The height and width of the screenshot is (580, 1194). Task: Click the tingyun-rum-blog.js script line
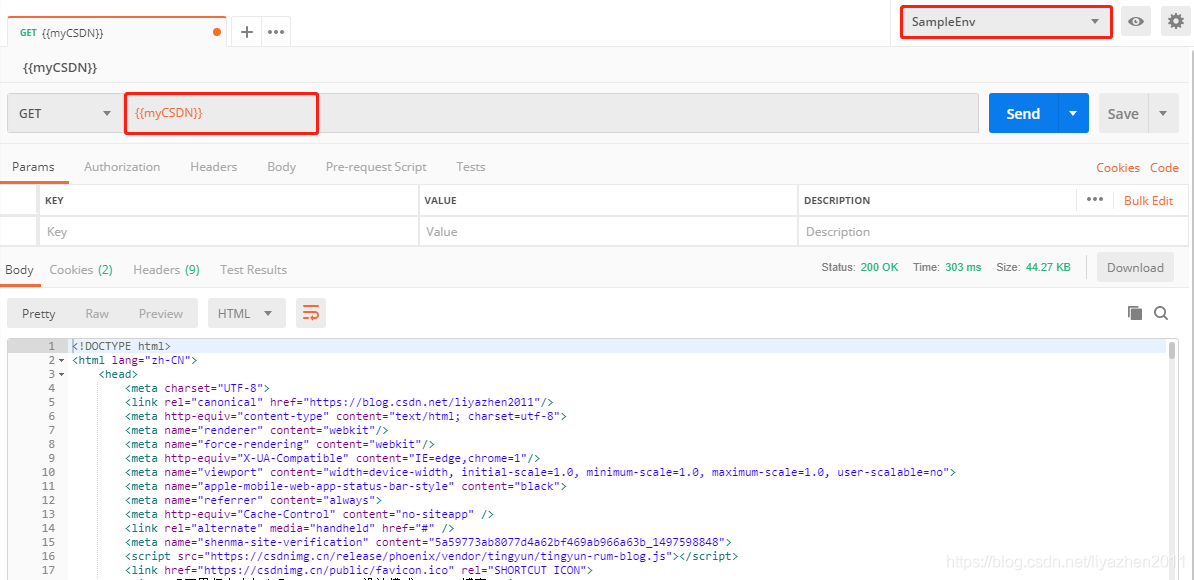432,556
